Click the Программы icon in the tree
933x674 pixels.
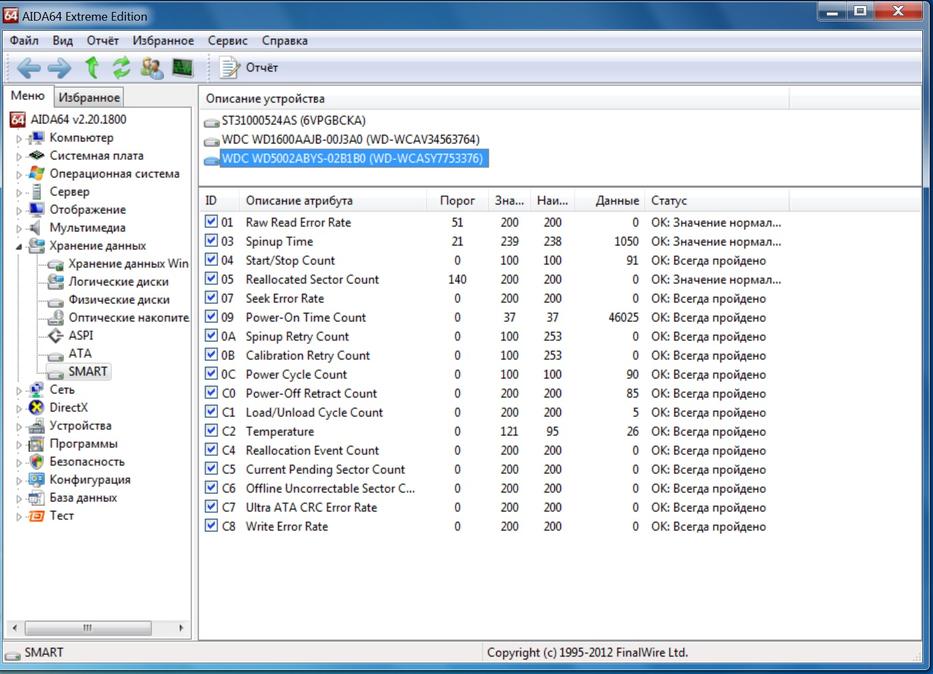pyautogui.click(x=37, y=444)
